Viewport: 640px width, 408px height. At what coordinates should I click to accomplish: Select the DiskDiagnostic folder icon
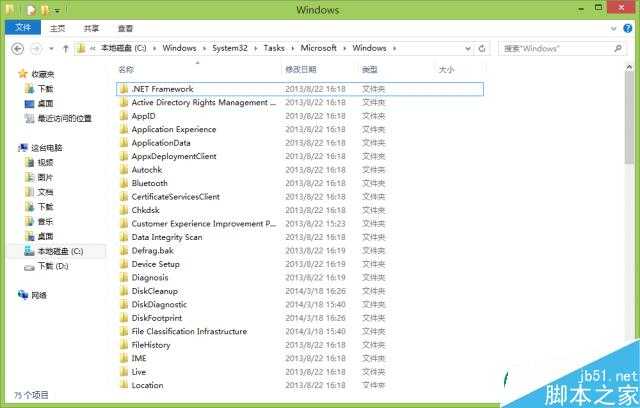point(124,304)
